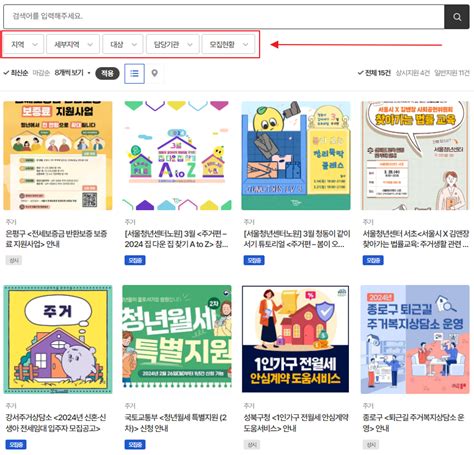Expand the 대상 filter dropdown
474x455 pixels.
(x=123, y=44)
